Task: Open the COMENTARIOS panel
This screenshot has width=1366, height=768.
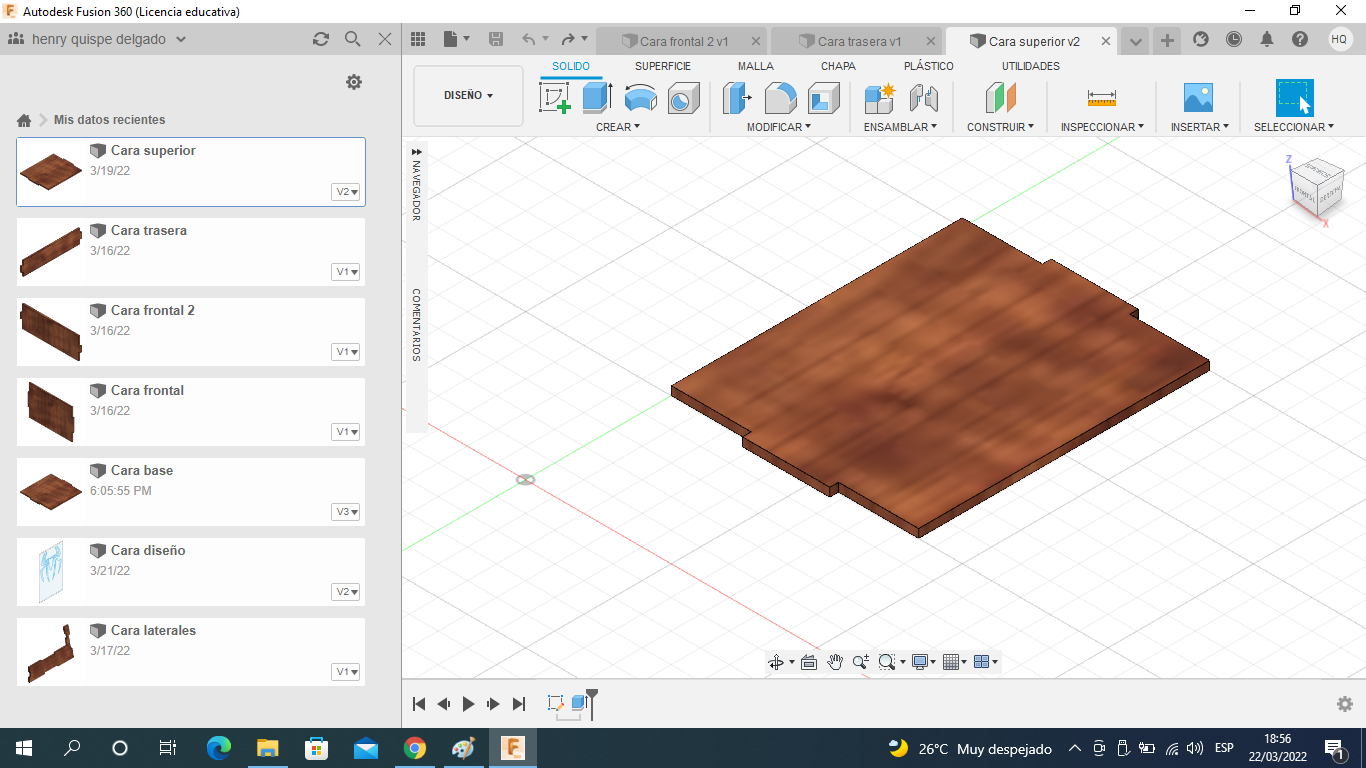Action: click(x=416, y=325)
